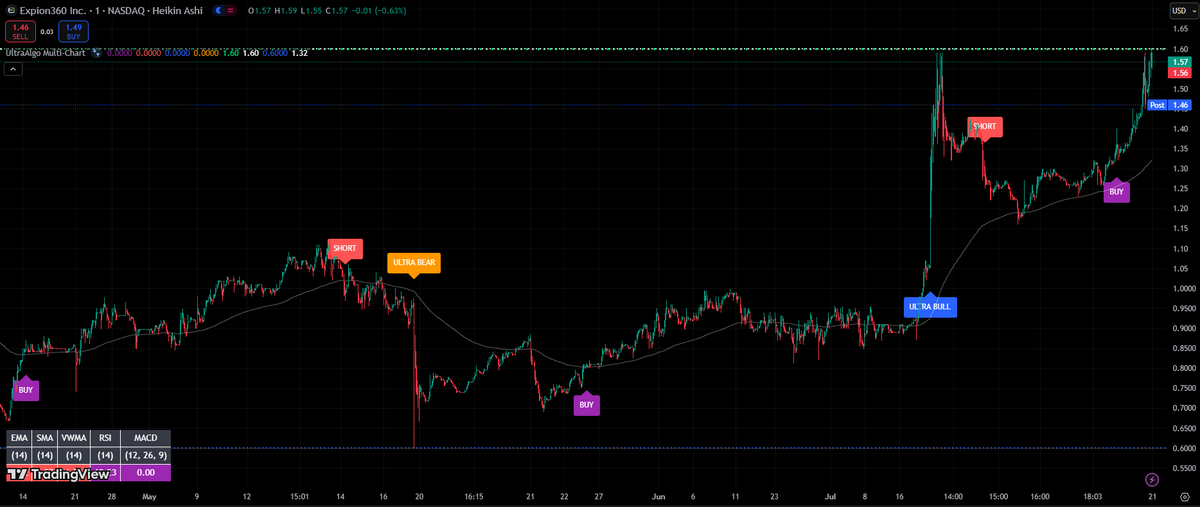Click the Heikin Ashi chart type label
1200x507 pixels.
tap(177, 10)
